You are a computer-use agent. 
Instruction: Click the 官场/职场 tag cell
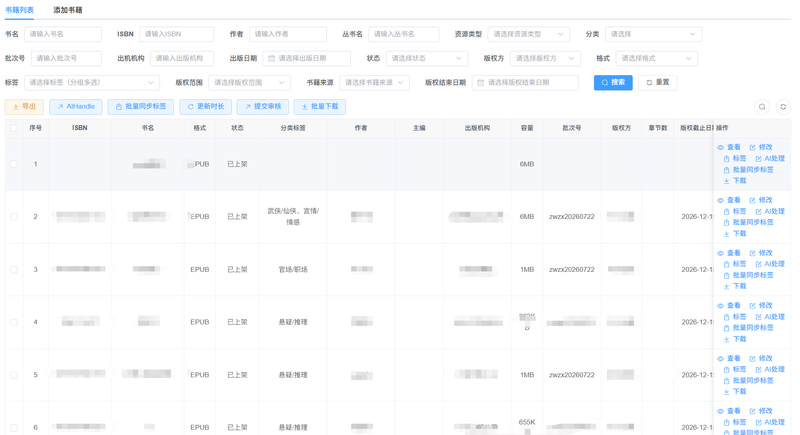[x=293, y=270]
